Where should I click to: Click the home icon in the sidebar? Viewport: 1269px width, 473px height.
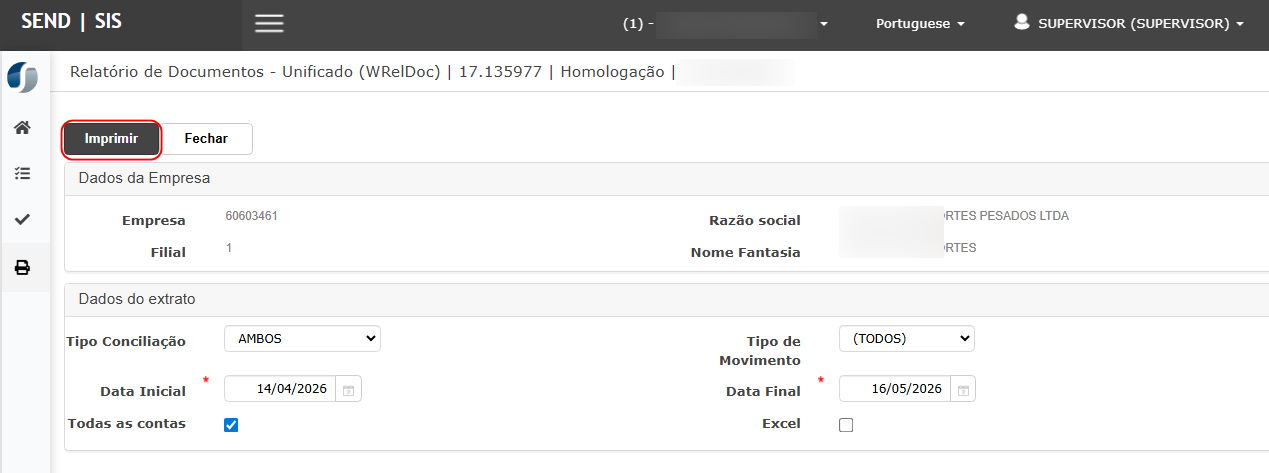click(22, 128)
